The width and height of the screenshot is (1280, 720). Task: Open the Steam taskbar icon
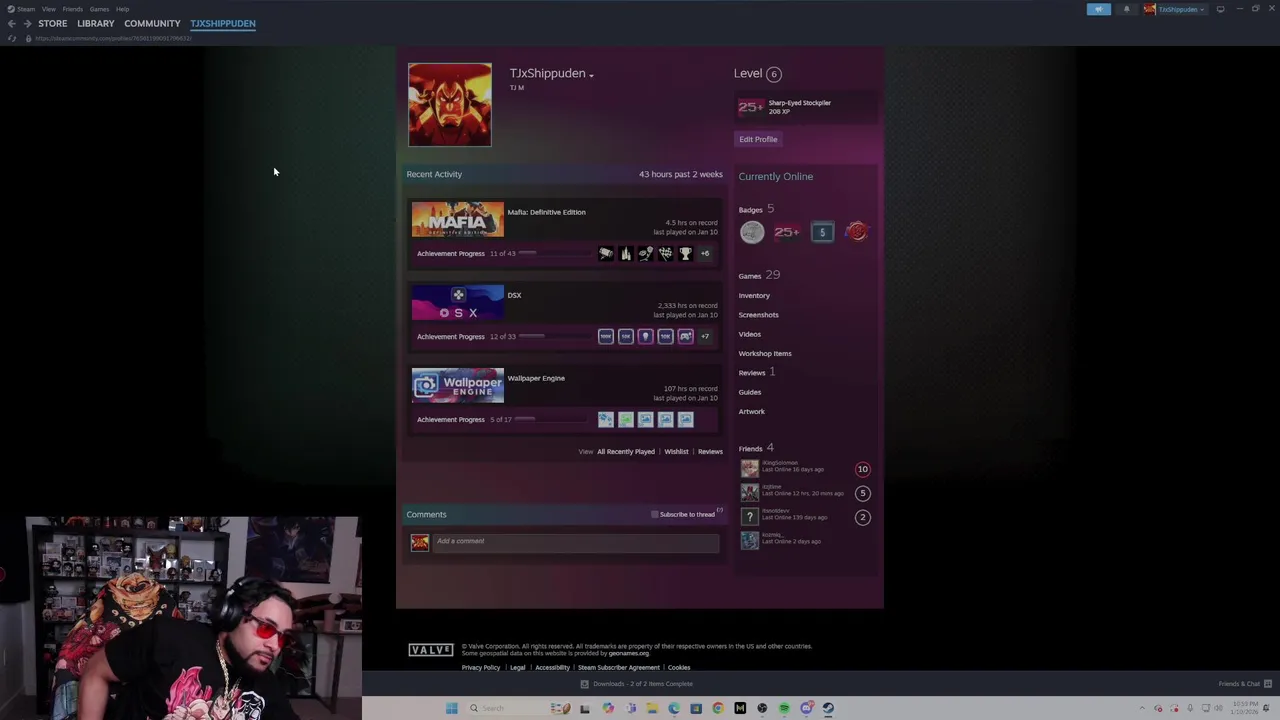pyautogui.click(x=828, y=708)
